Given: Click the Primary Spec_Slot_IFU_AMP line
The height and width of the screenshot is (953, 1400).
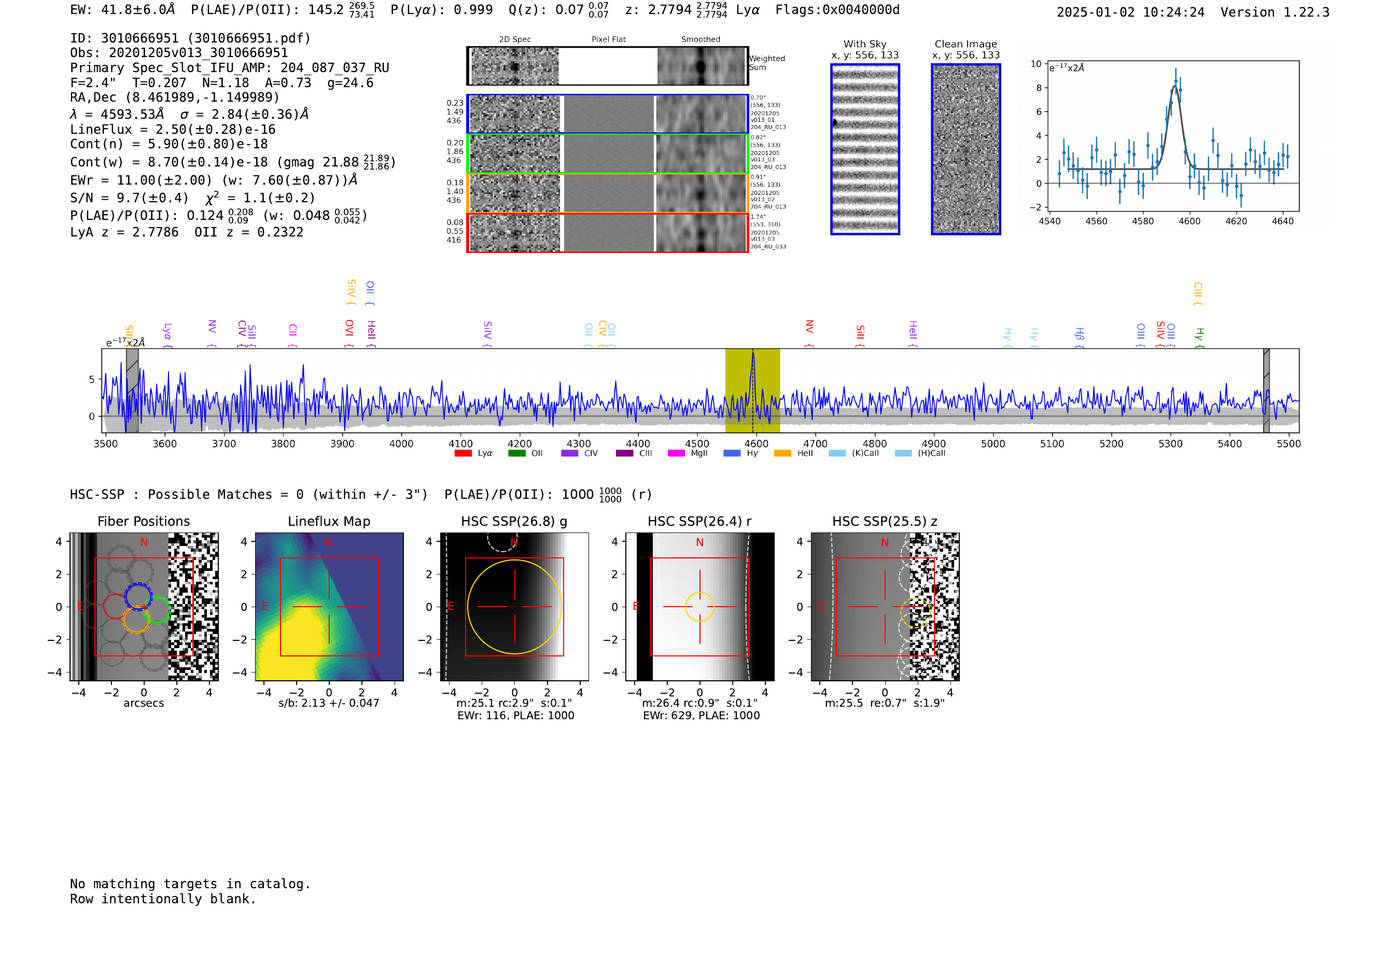Looking at the screenshot, I should [230, 68].
